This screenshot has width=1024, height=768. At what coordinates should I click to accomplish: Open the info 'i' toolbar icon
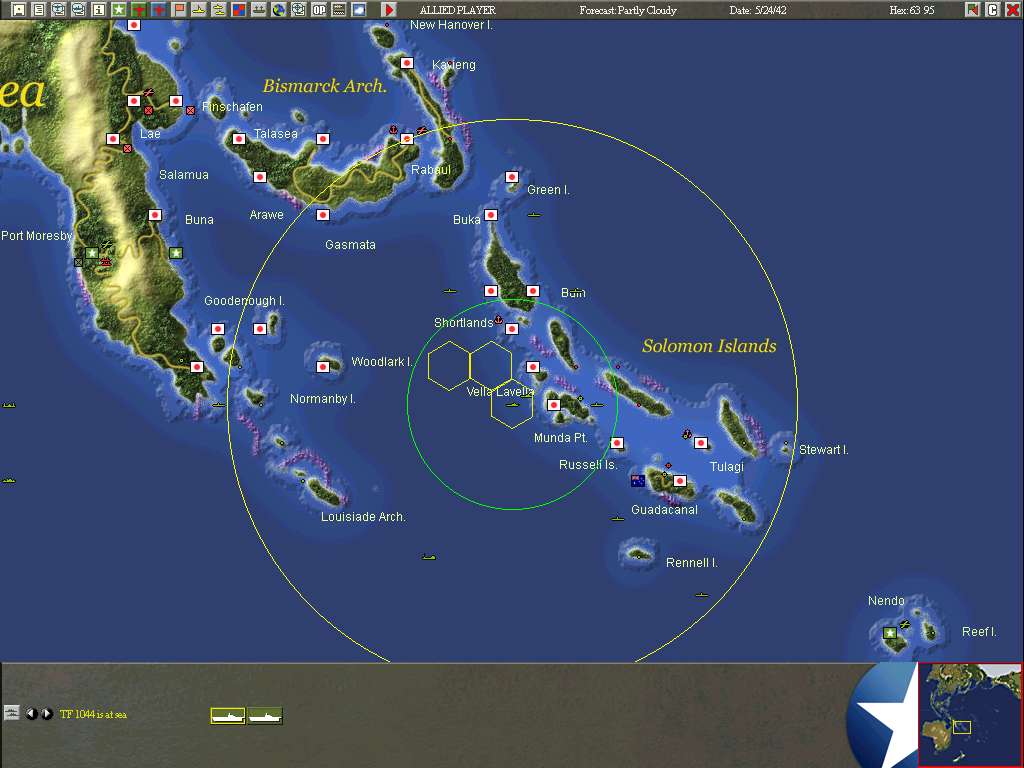click(x=99, y=10)
